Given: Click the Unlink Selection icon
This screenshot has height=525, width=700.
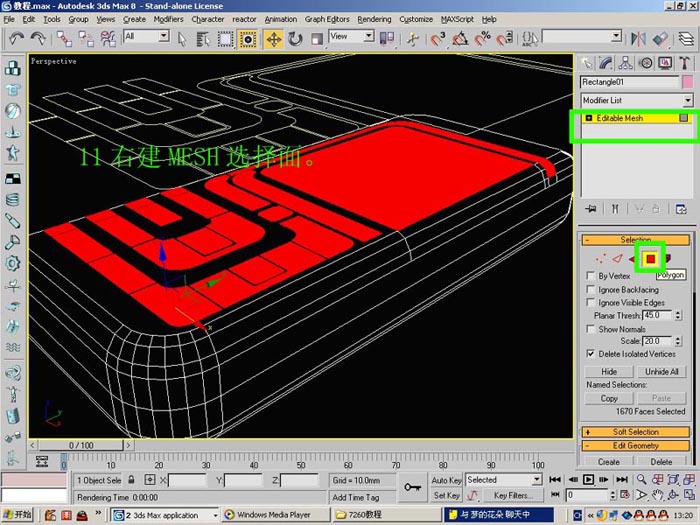Looking at the screenshot, I should pyautogui.click(x=86, y=39).
